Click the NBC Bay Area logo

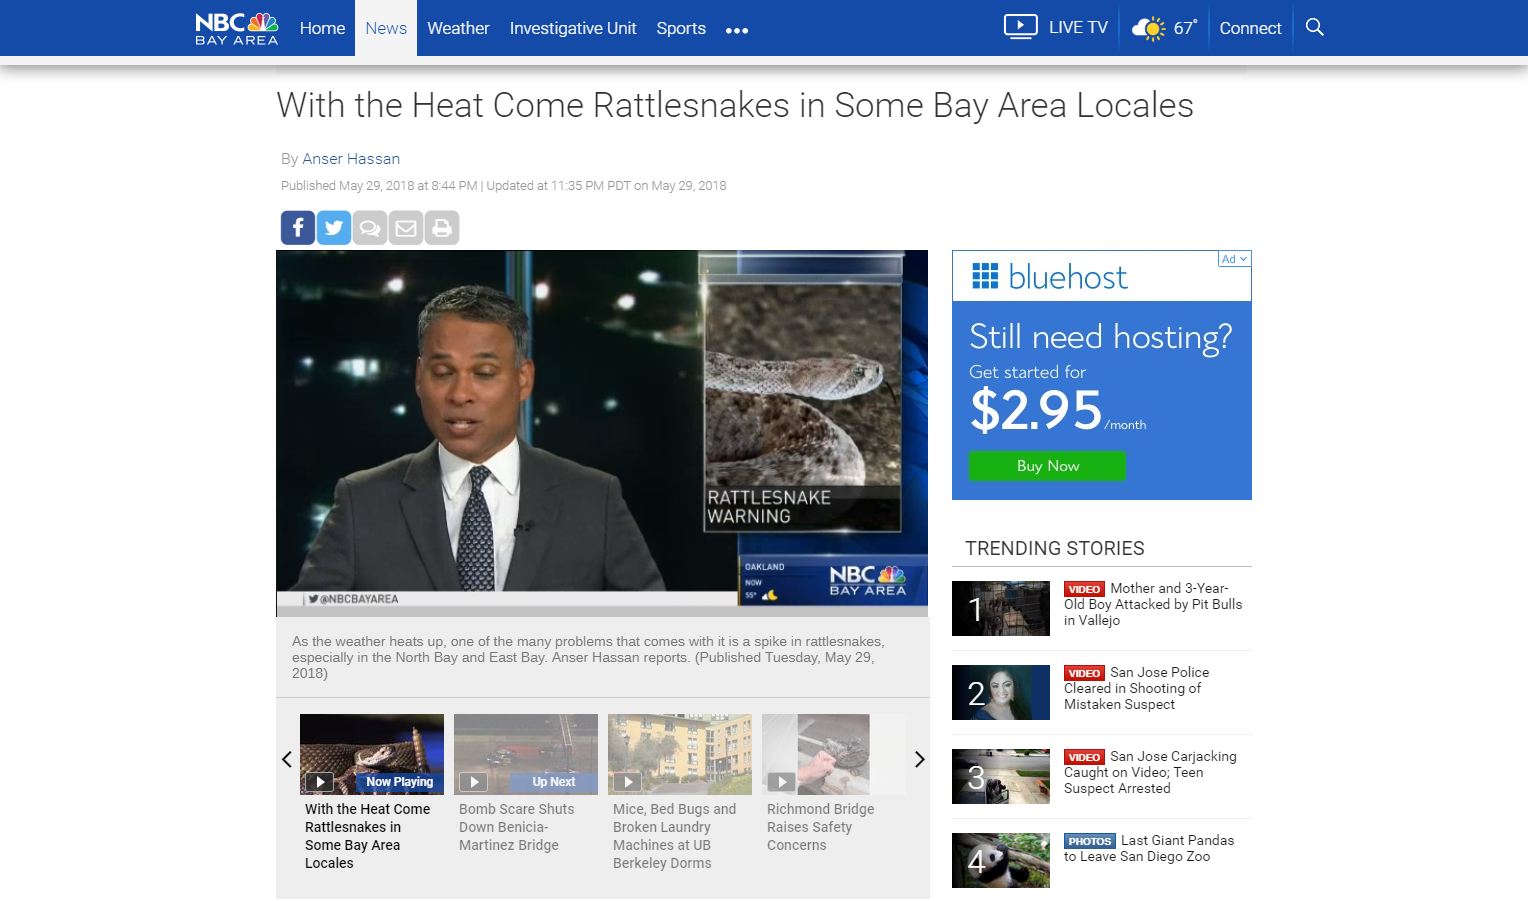tap(237, 28)
